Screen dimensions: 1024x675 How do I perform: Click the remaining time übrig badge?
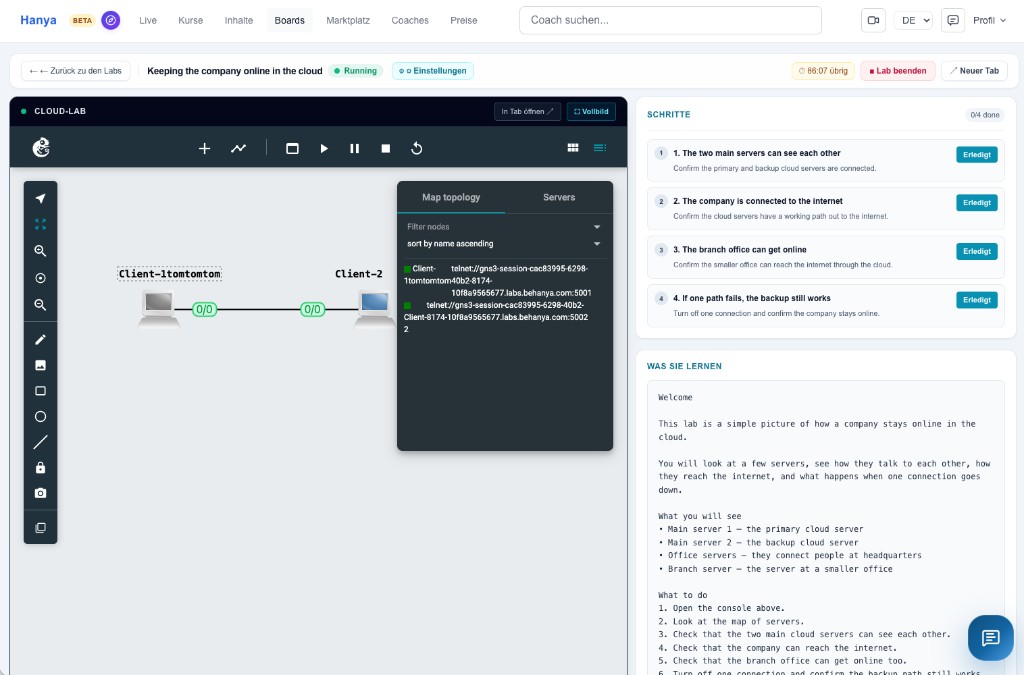coord(823,71)
